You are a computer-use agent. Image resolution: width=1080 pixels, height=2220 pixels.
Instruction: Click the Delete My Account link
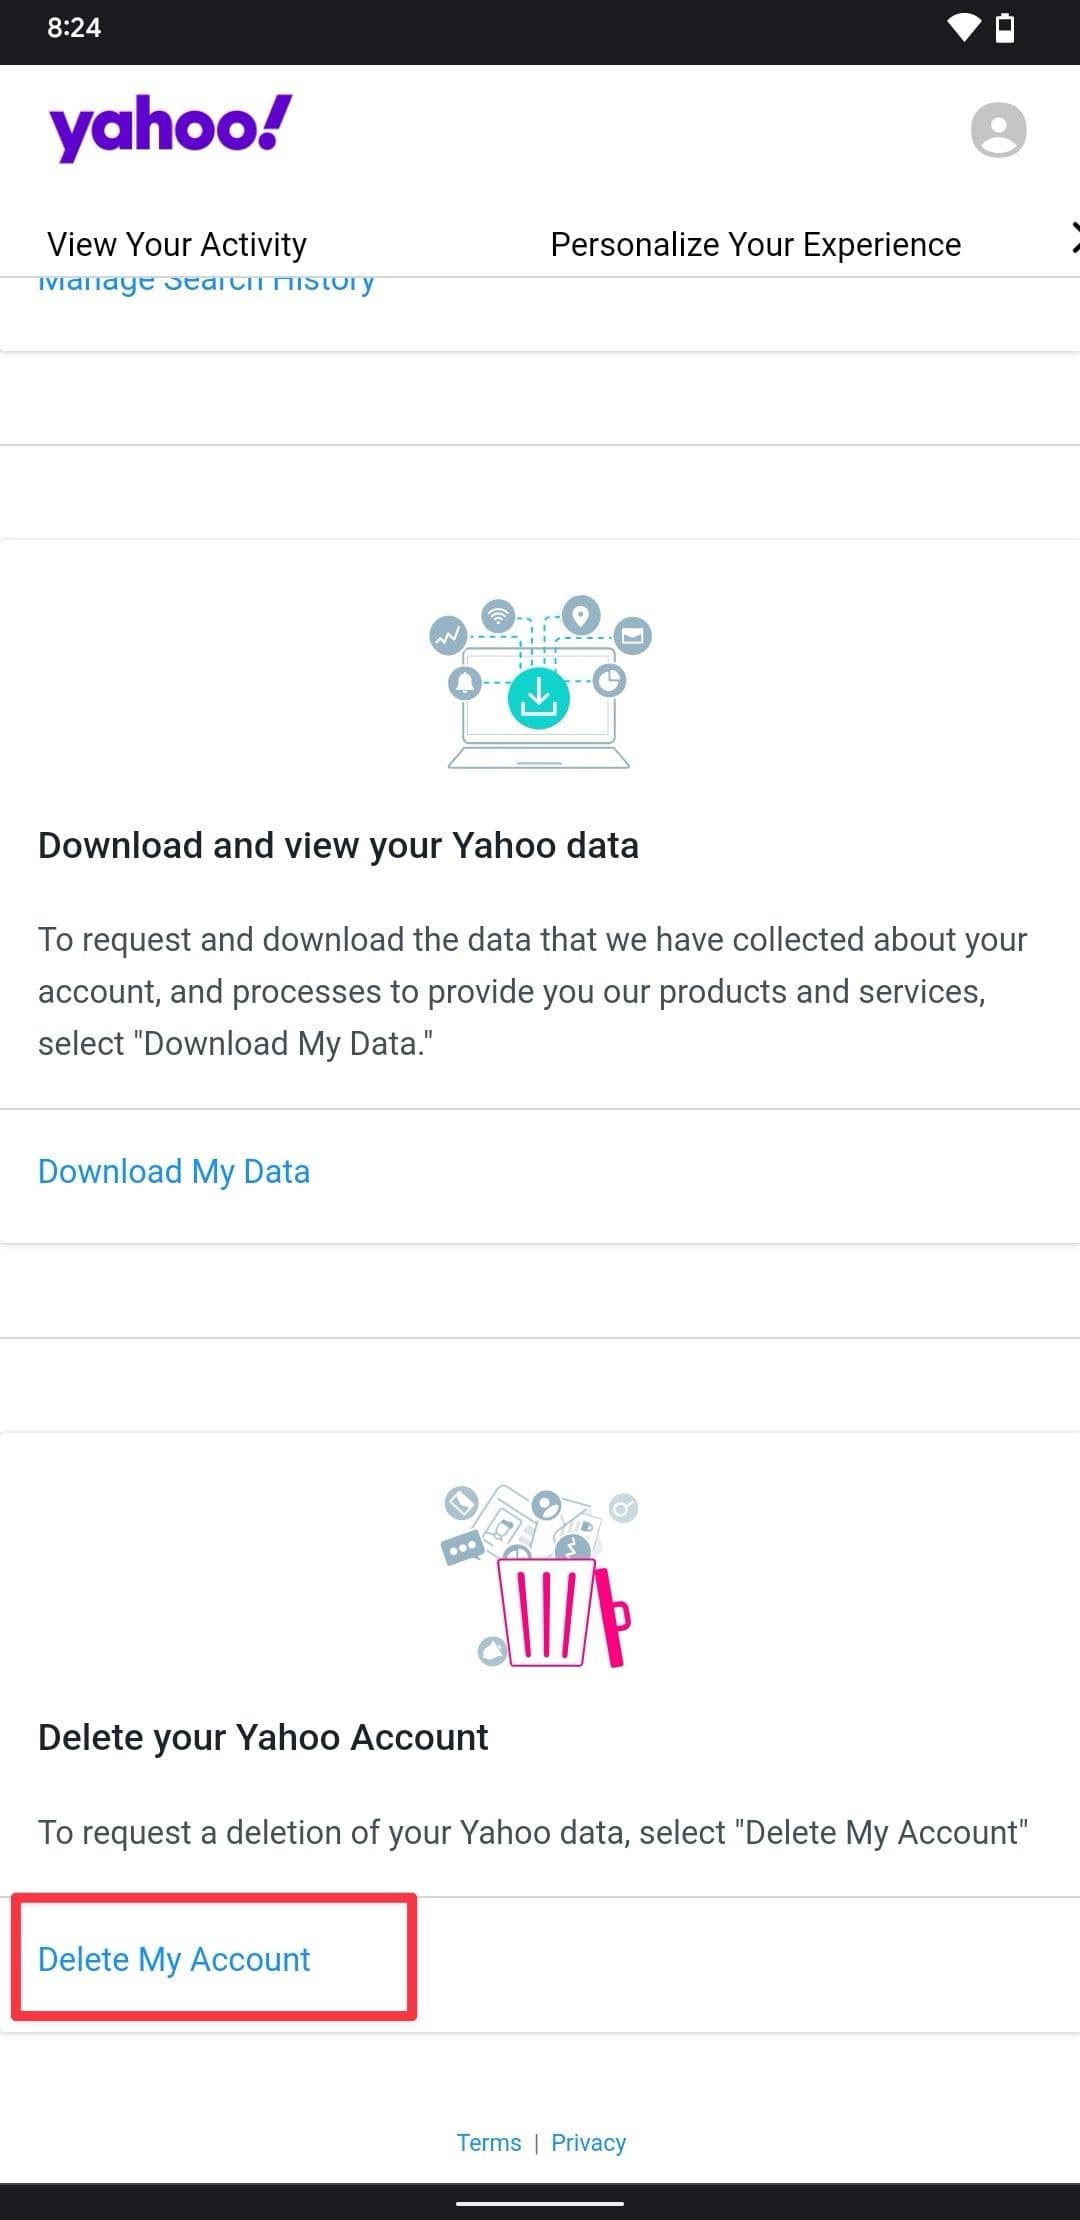[174, 1959]
